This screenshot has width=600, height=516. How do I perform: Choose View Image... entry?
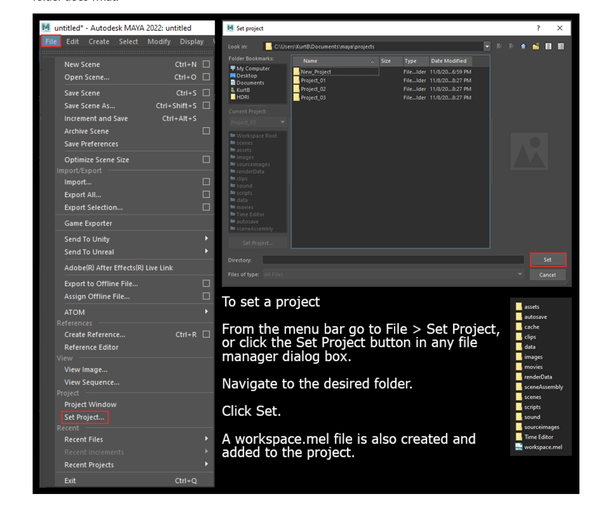coord(86,370)
